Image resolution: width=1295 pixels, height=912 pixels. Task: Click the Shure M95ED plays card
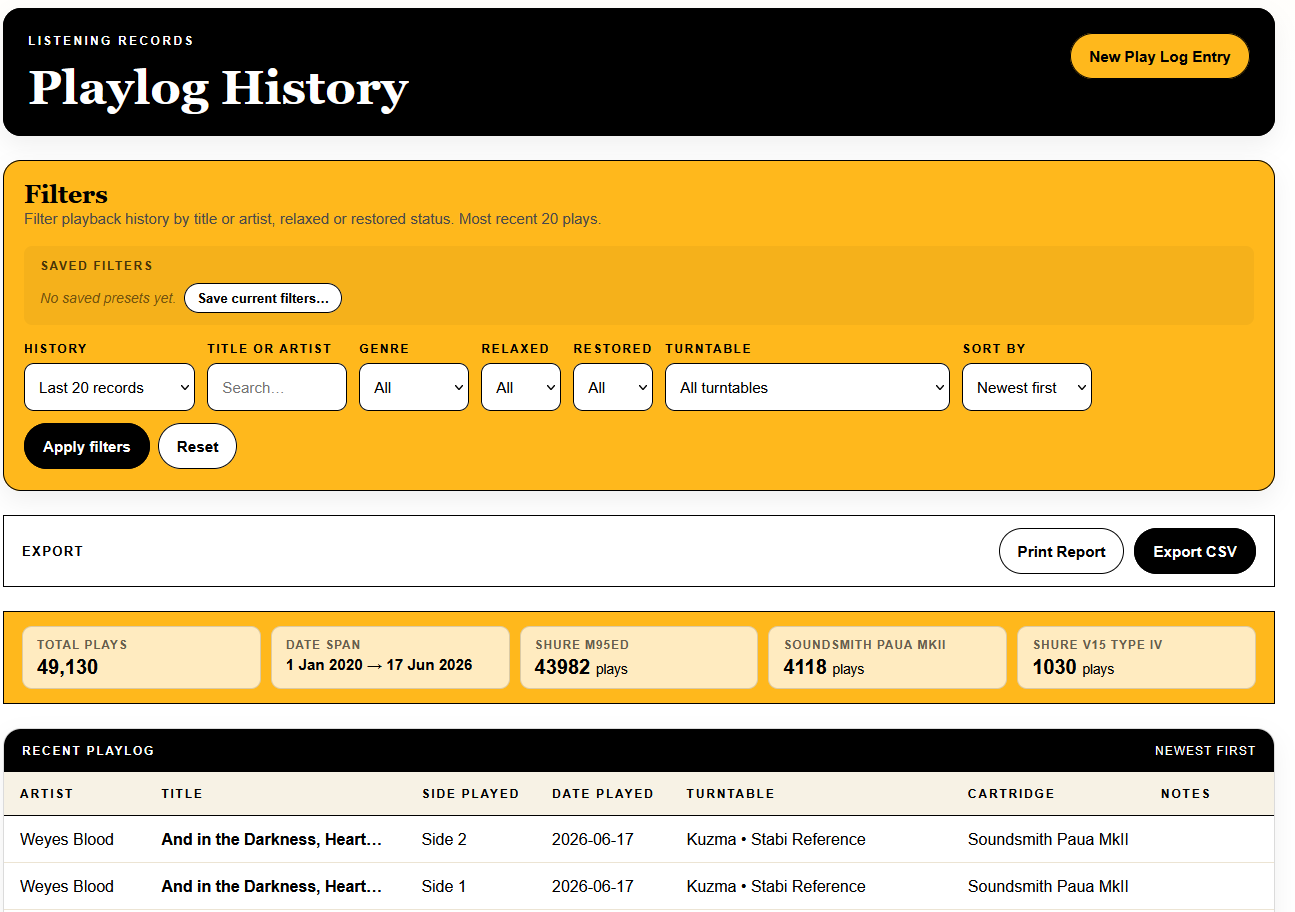click(x=639, y=657)
